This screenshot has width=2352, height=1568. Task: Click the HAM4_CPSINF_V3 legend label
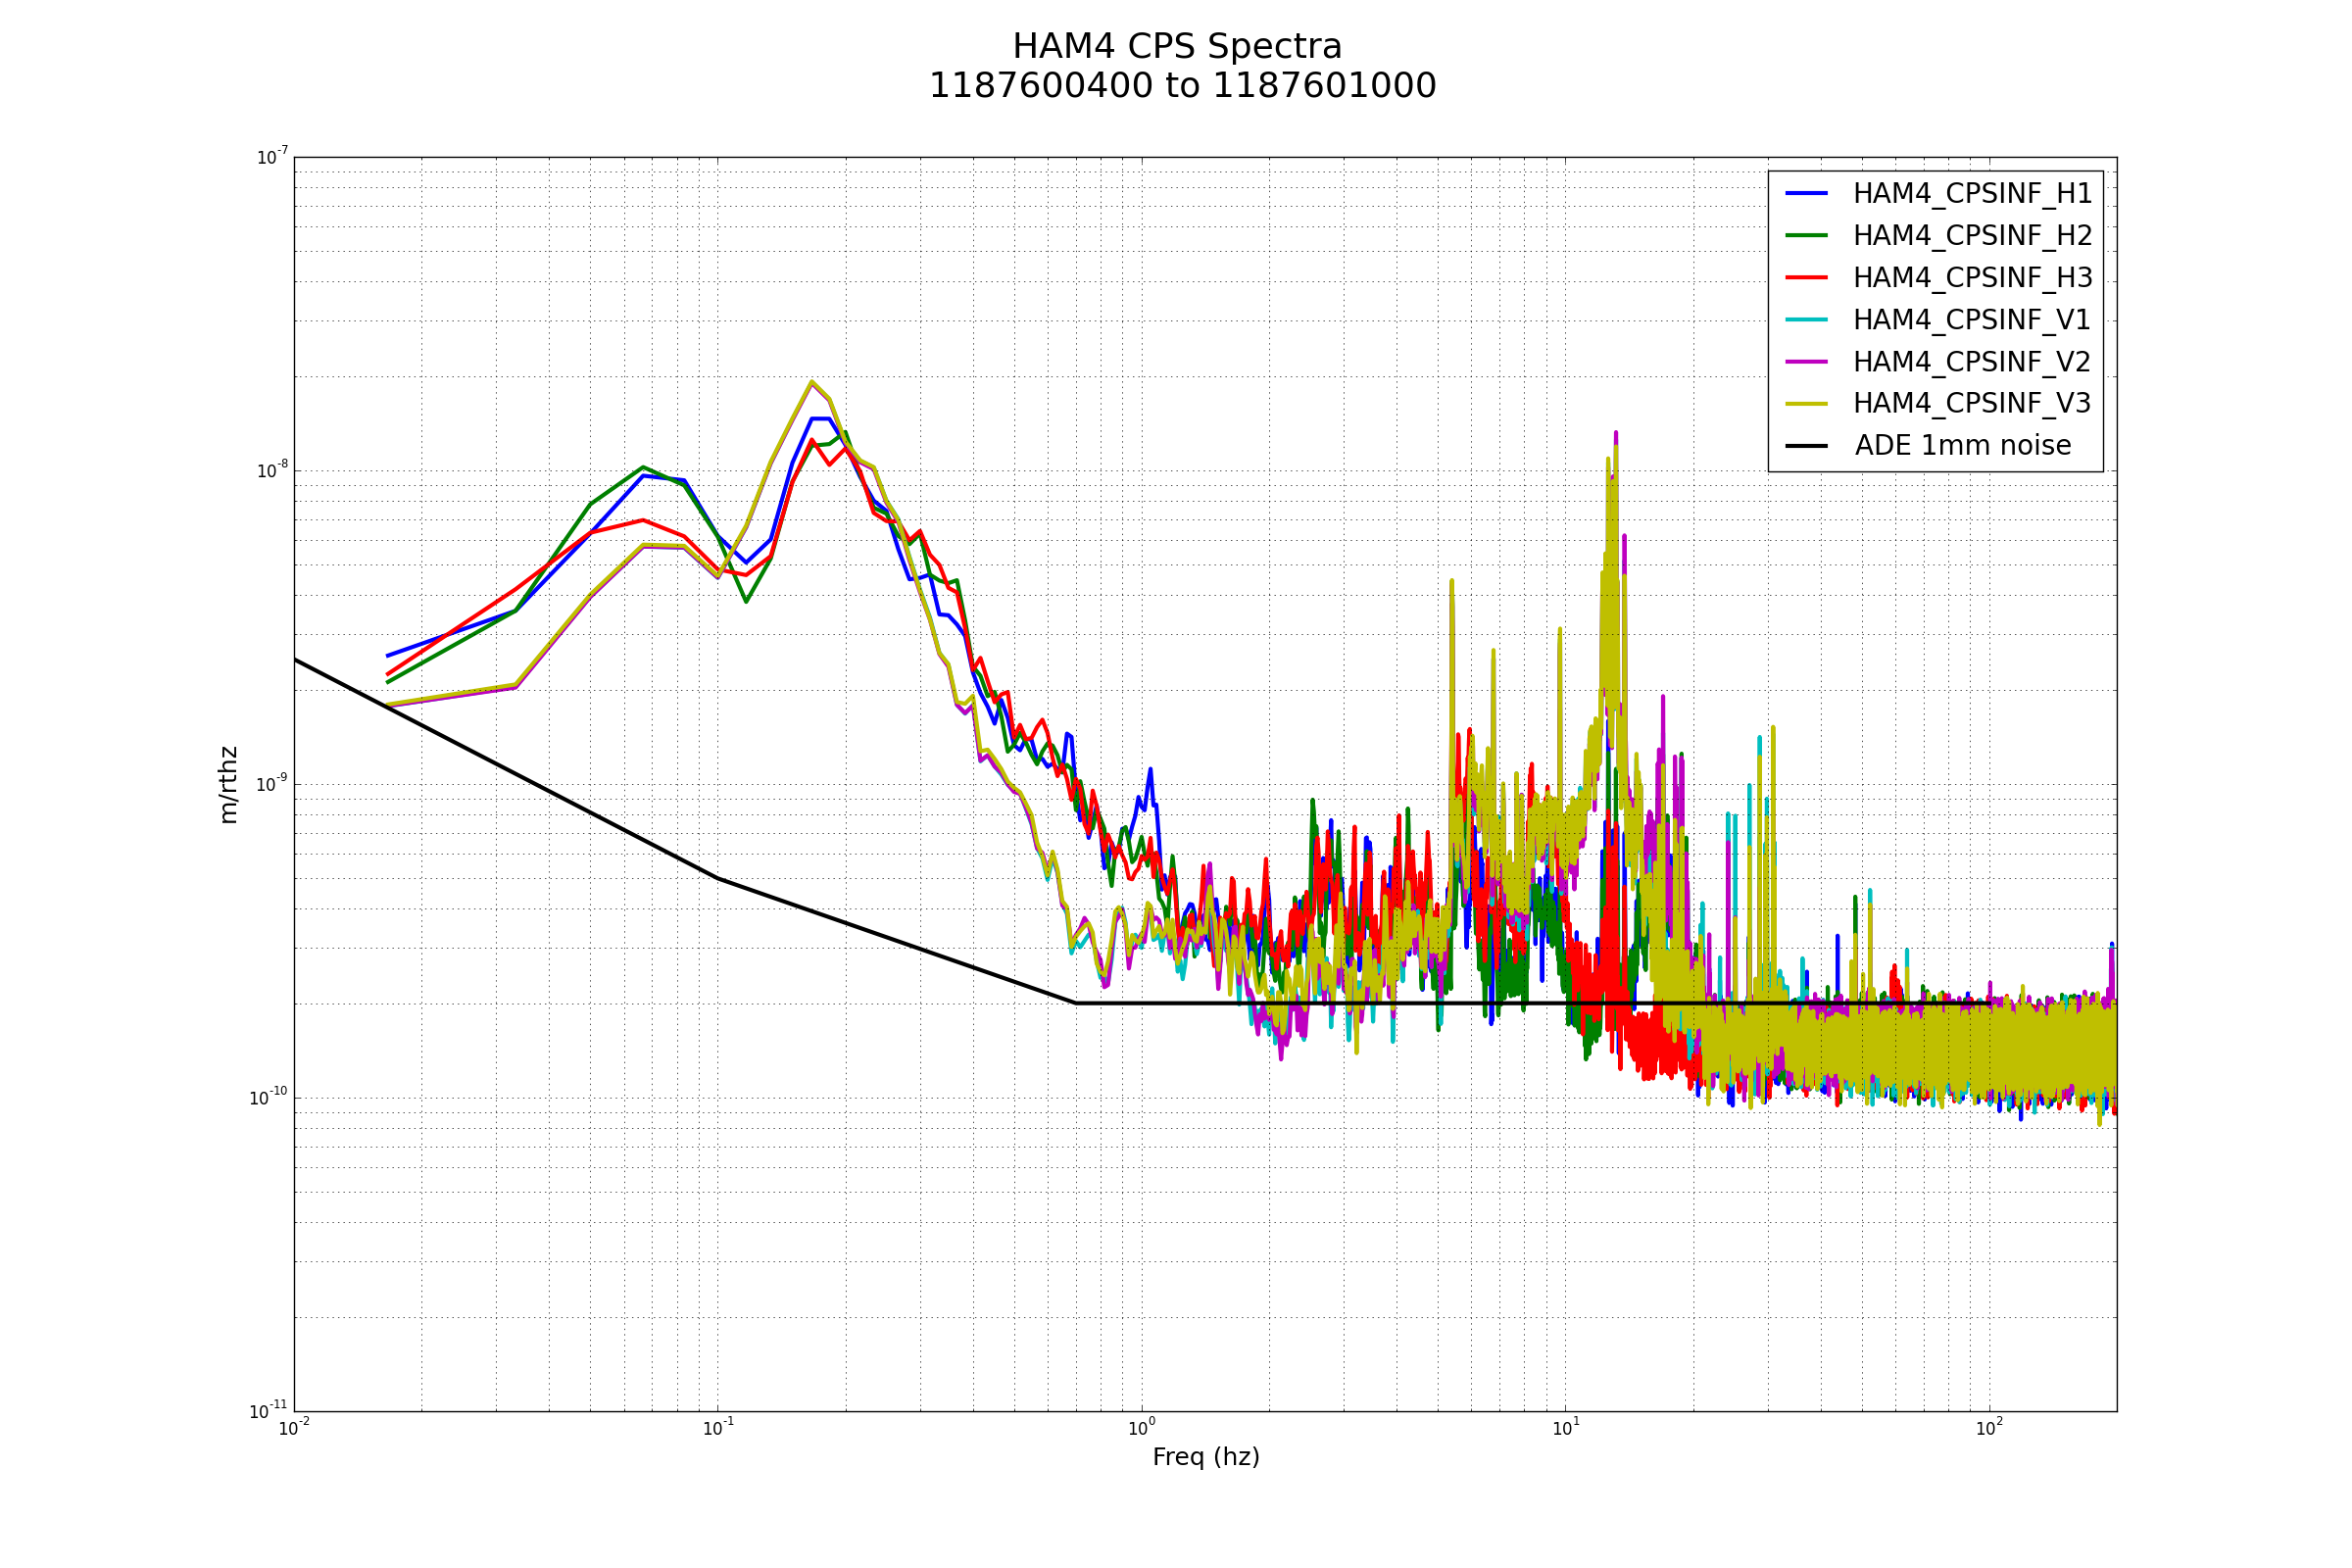click(1972, 404)
